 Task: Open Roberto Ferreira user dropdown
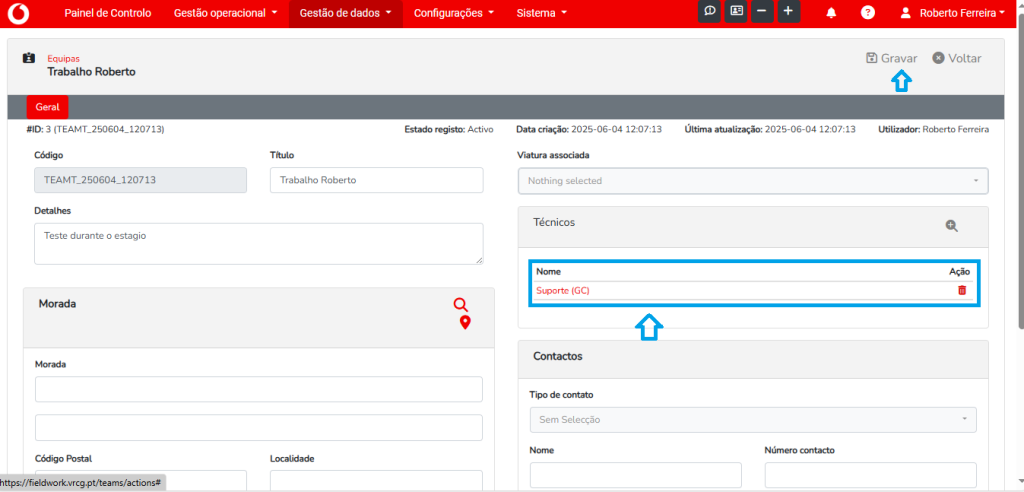(x=961, y=13)
